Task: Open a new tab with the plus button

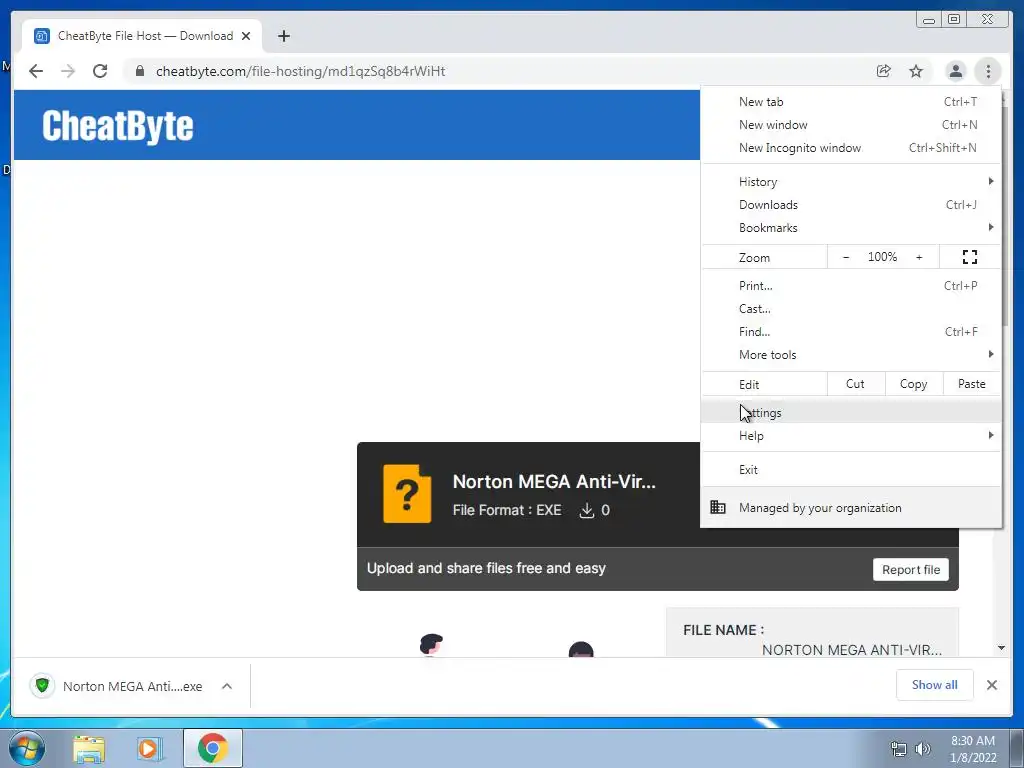Action: [283, 36]
